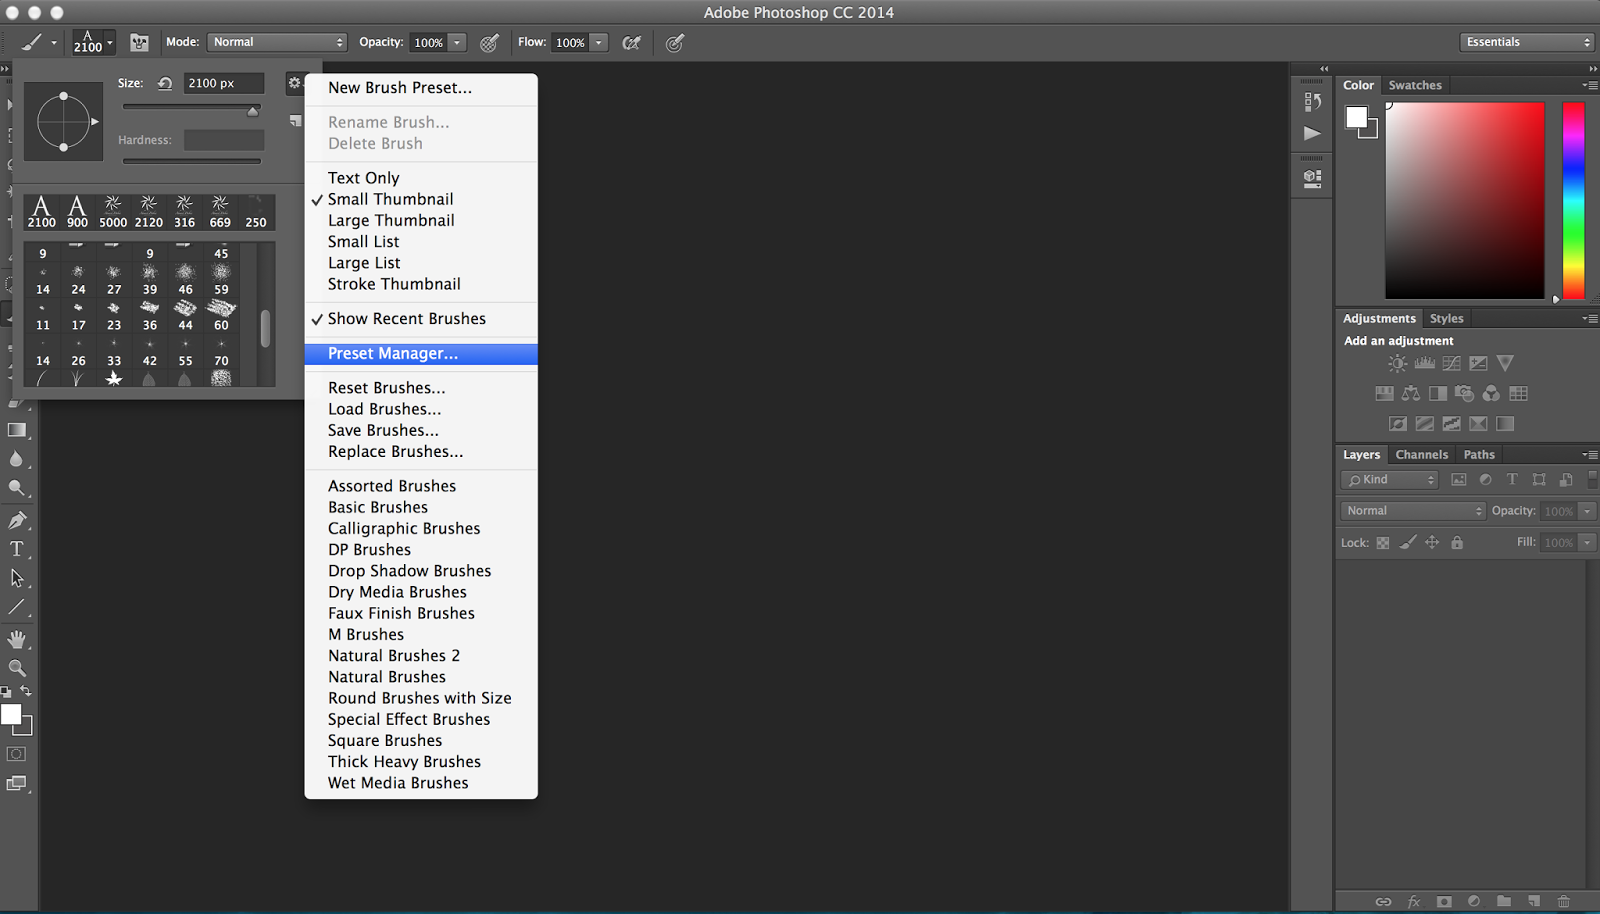Screen dimensions: 1600x914
Task: Toggle adjustment layers filter in Layers panel
Action: [x=1486, y=480]
